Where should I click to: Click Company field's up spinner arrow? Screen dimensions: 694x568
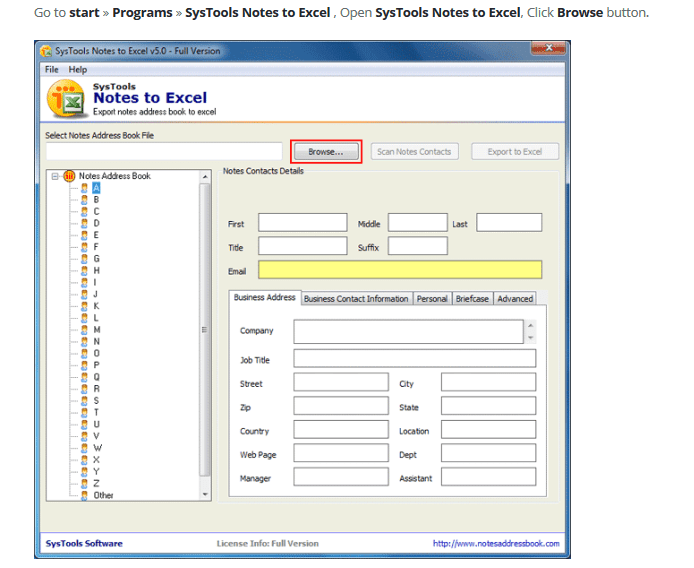pos(530,325)
